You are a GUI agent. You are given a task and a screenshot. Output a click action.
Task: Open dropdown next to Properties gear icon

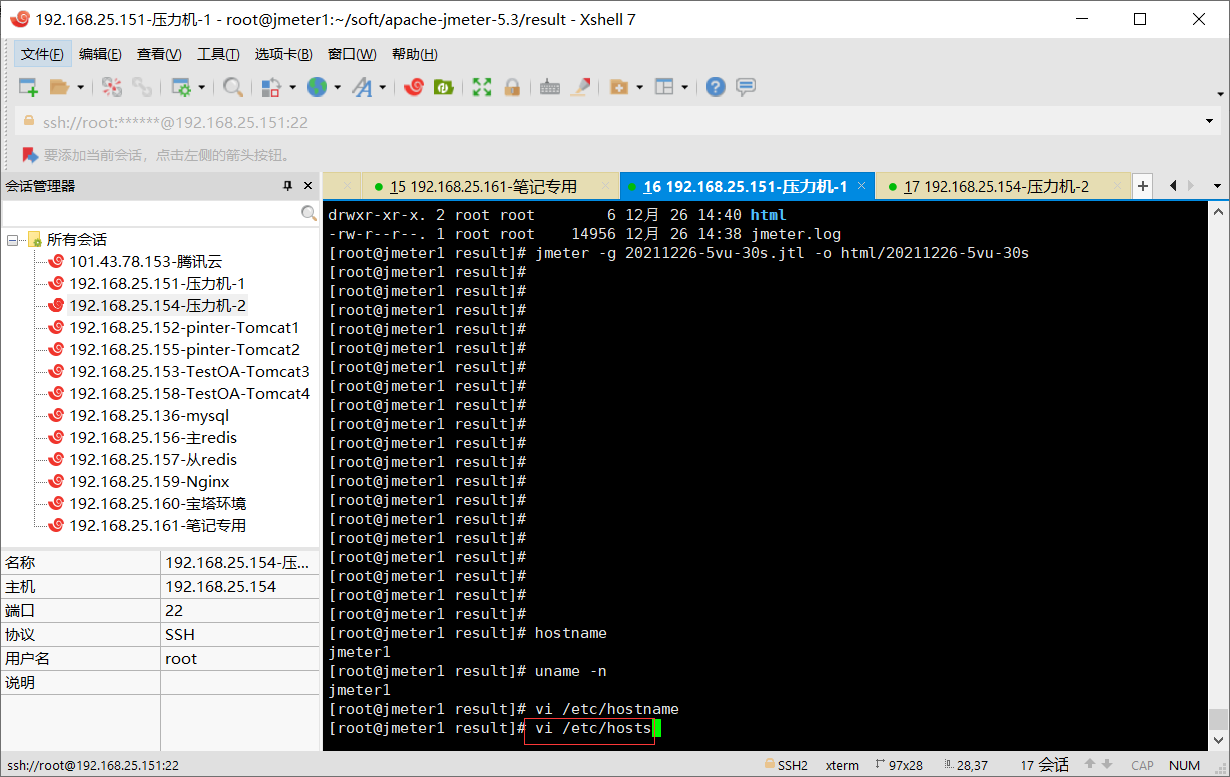pyautogui.click(x=202, y=87)
